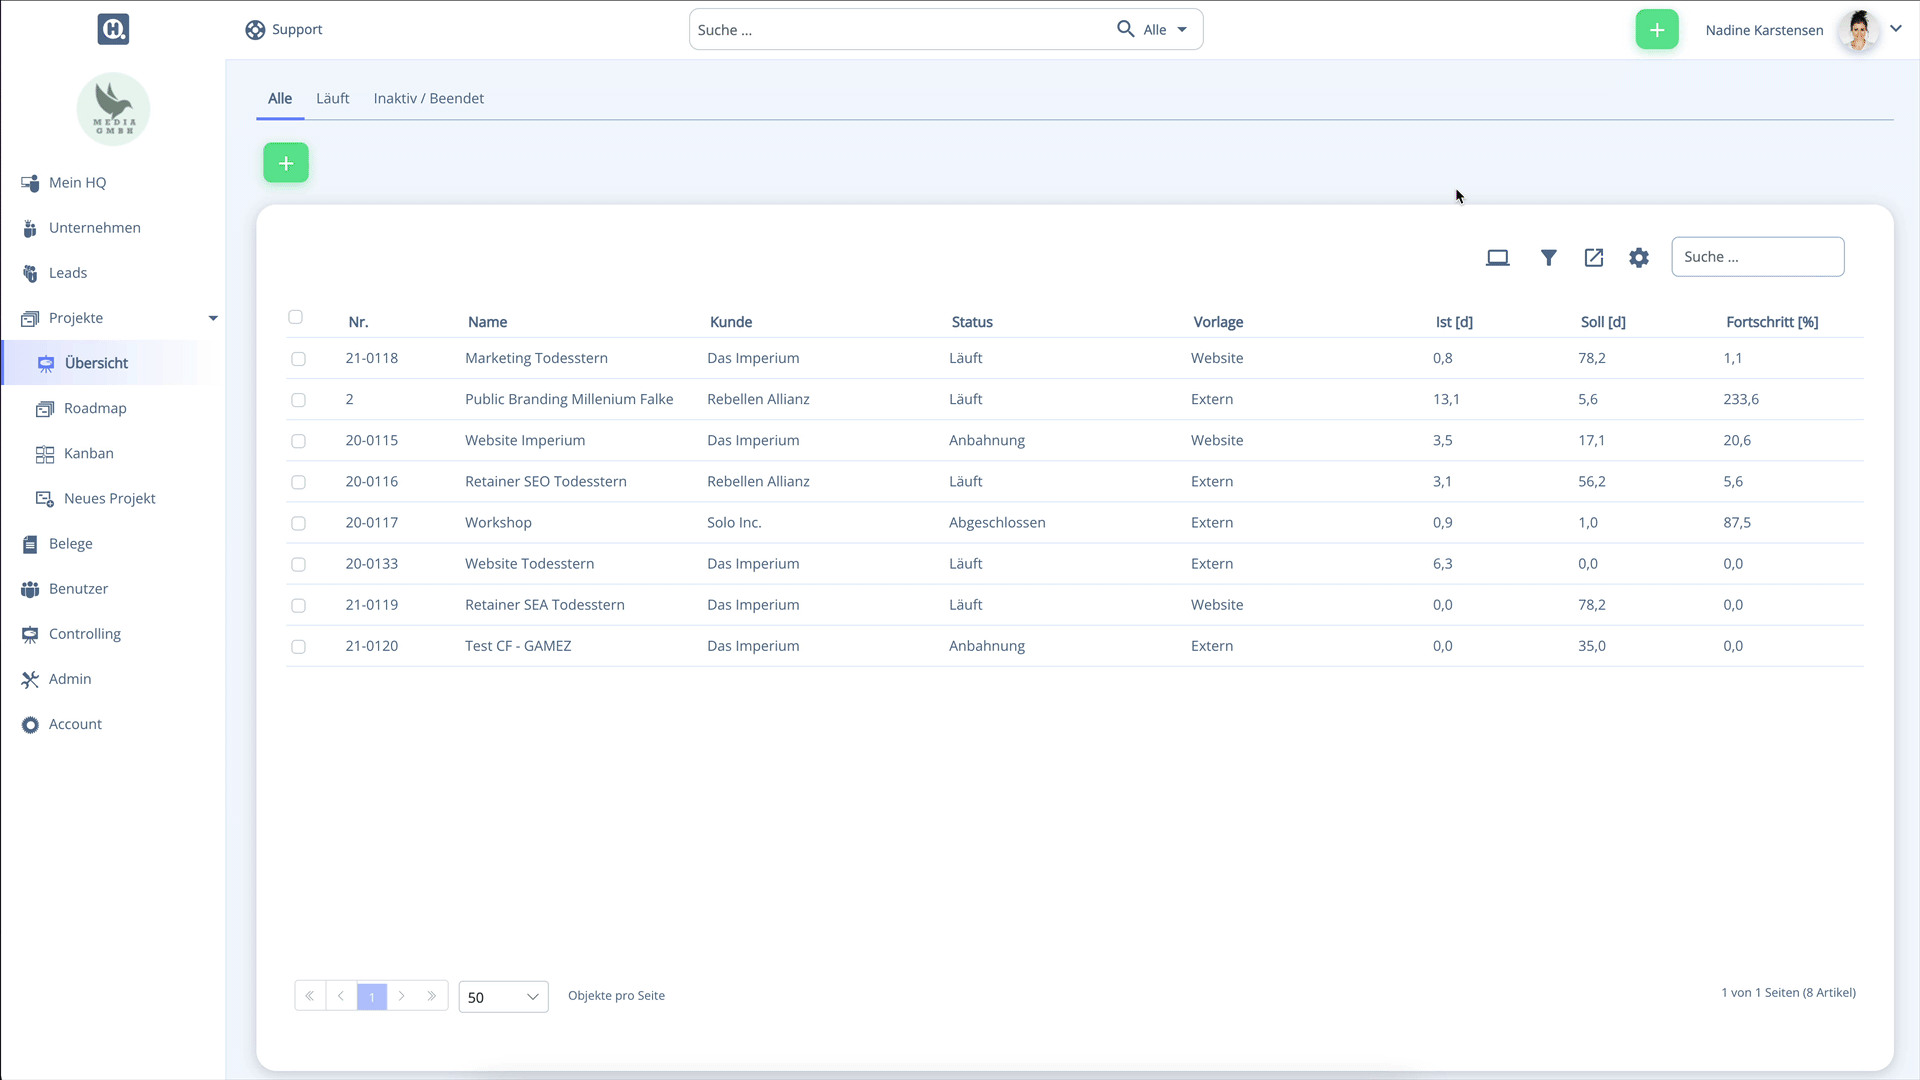
Task: Open the Kanban board view
Action: (89, 453)
